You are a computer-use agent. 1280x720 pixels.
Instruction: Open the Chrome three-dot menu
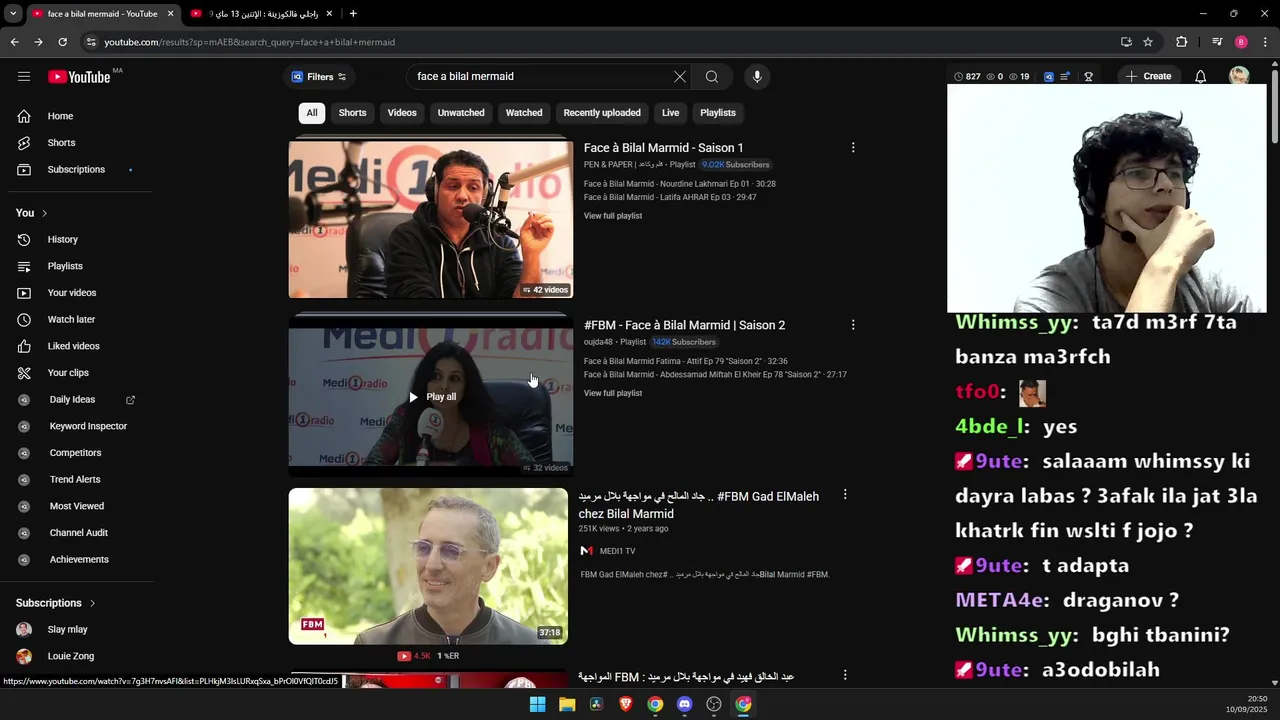(x=1266, y=42)
